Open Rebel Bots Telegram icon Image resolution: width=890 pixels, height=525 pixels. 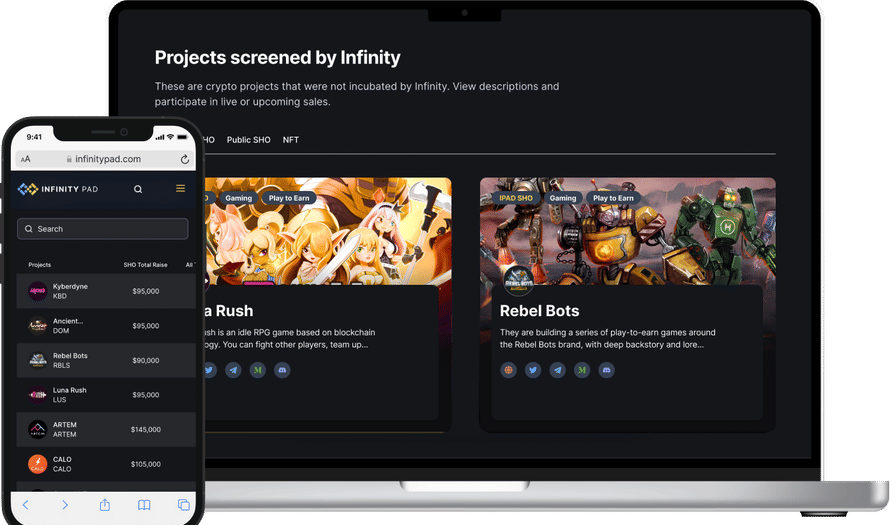coord(557,370)
